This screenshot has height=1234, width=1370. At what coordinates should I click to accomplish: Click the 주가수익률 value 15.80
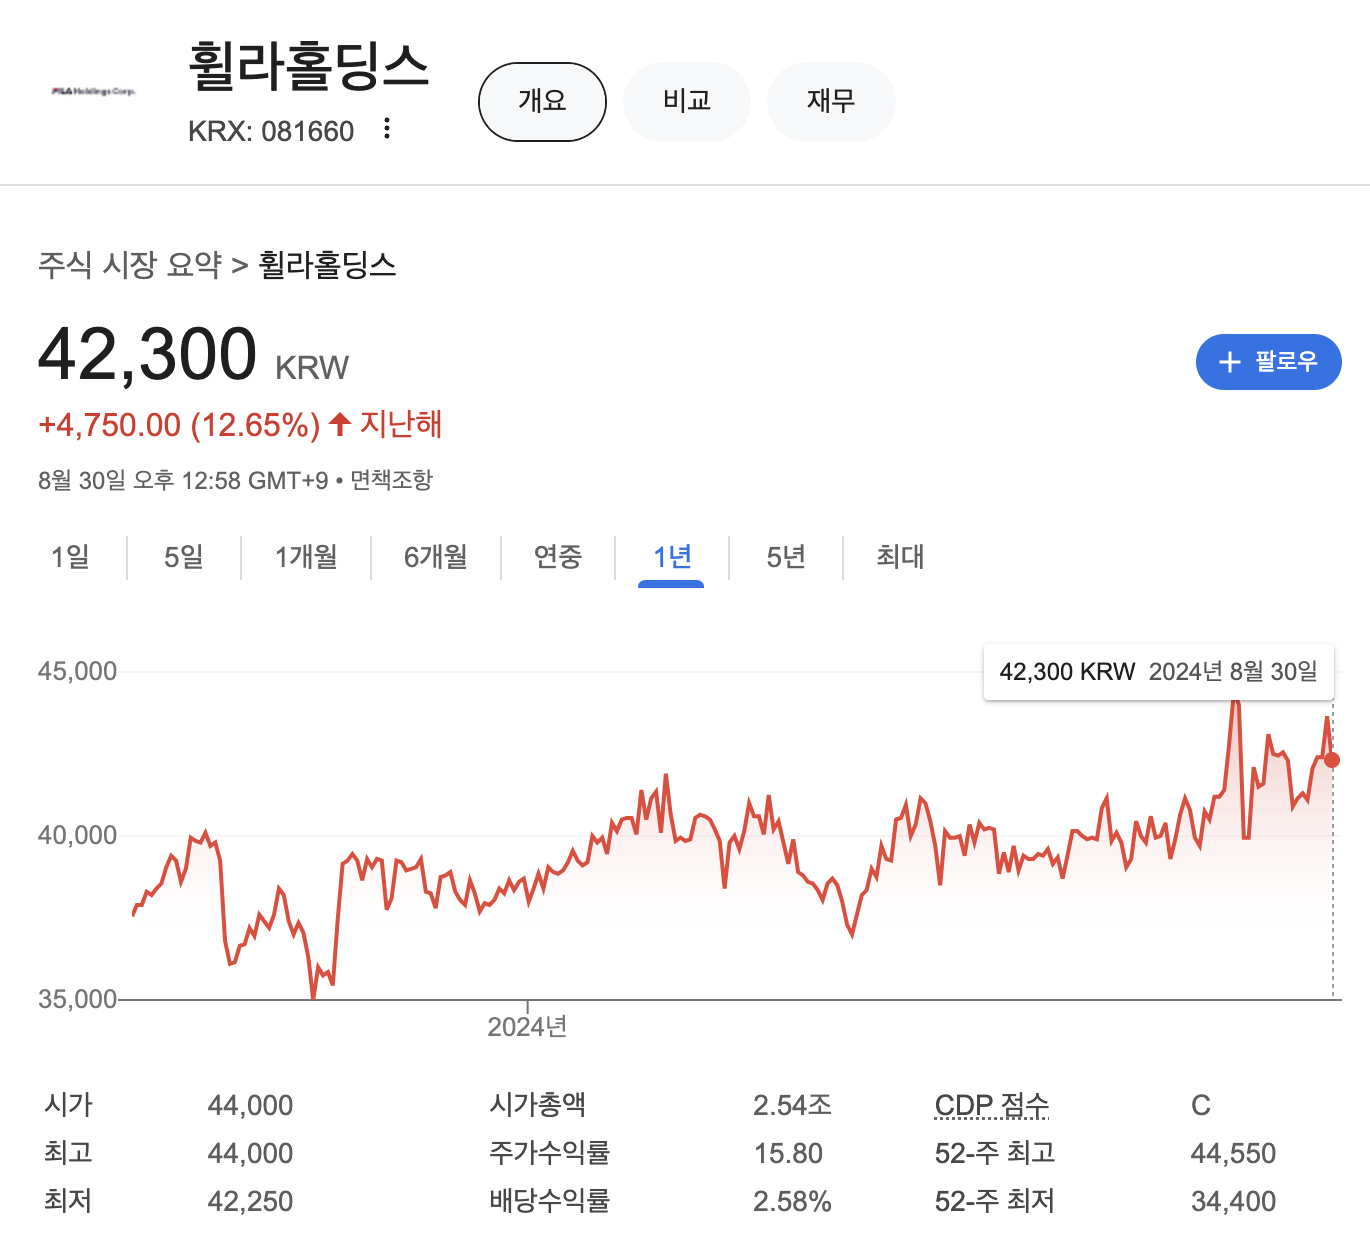[788, 1153]
